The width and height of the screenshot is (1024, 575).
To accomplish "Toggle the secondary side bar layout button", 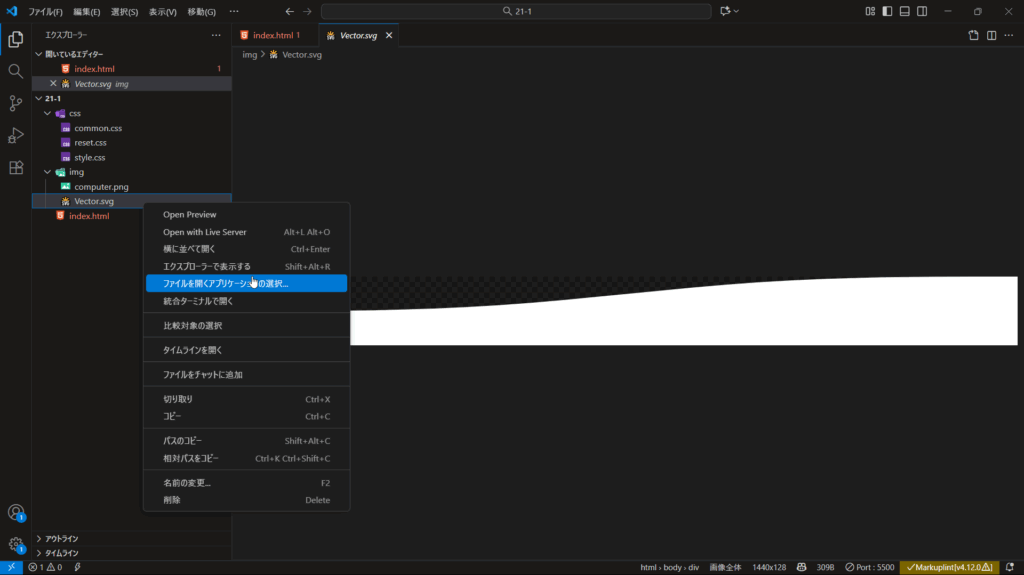I will tap(921, 11).
